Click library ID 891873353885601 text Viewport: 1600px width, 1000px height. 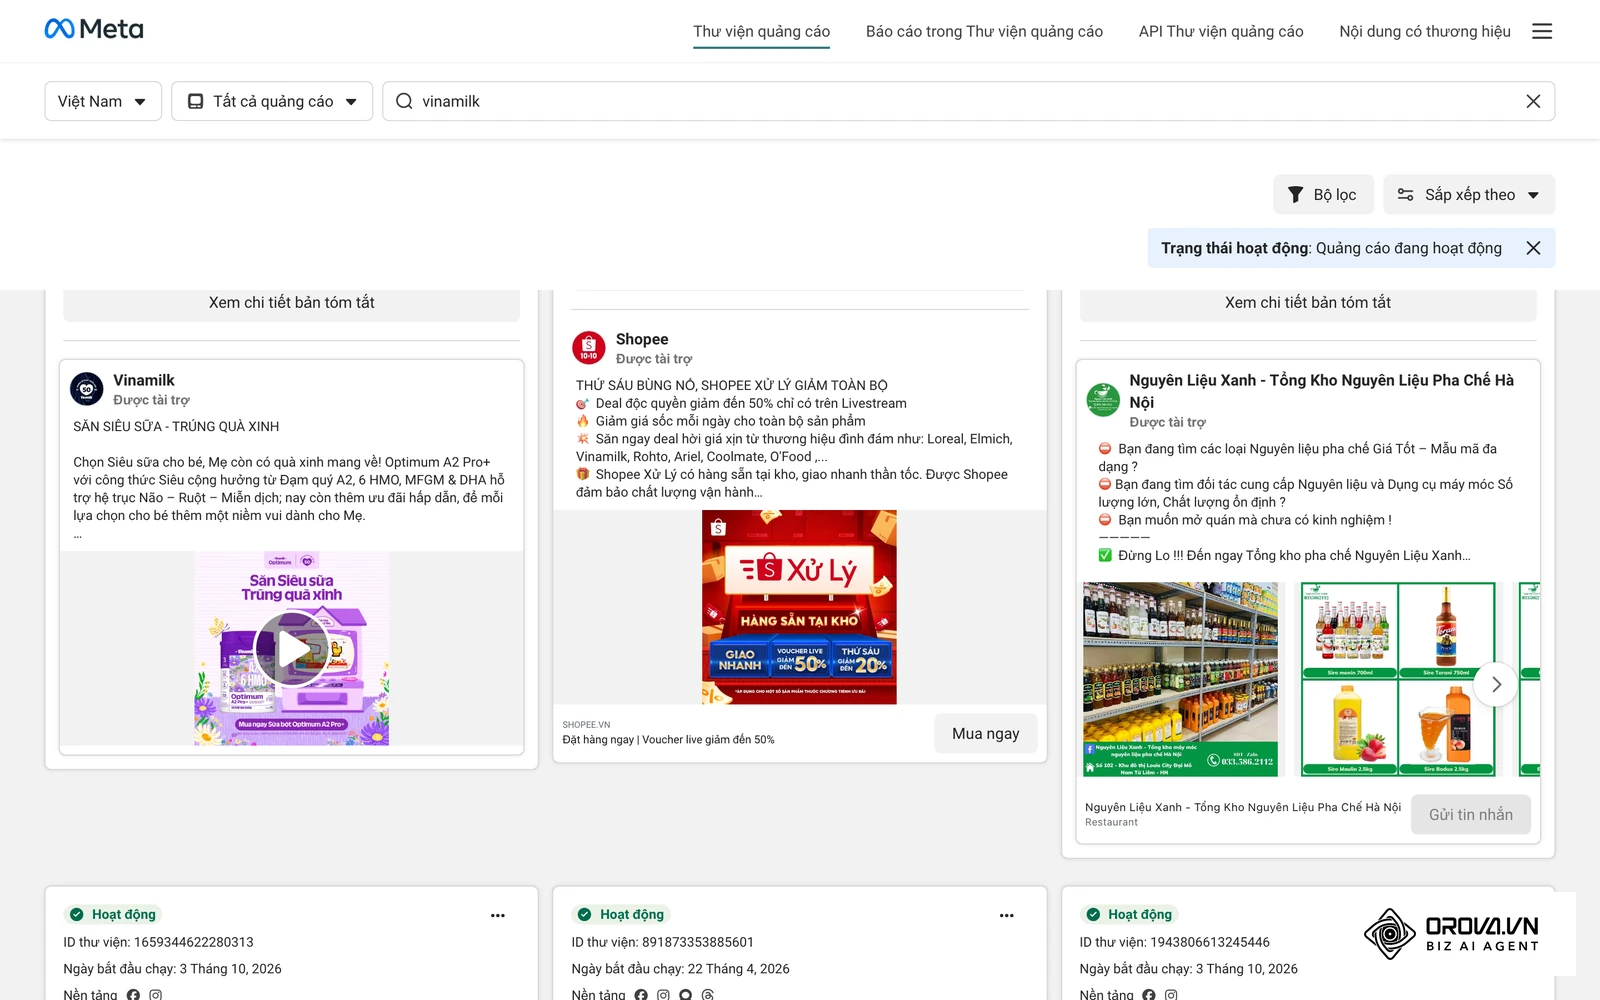663,942
